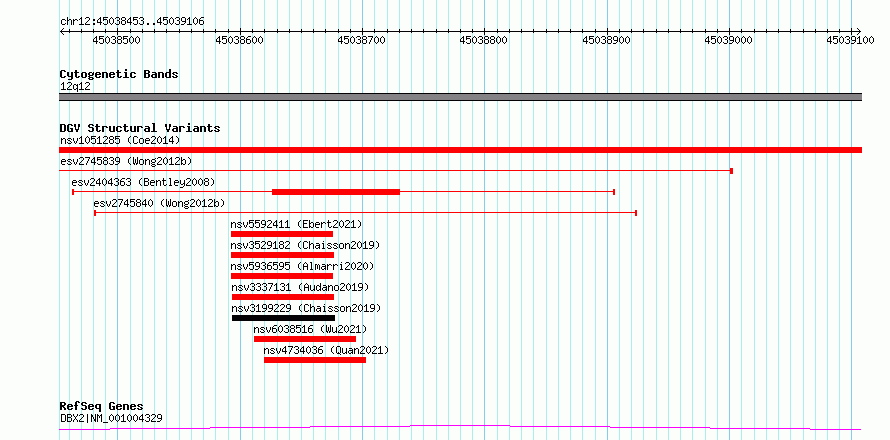Click the right arrow of the ruler
Image resolution: width=890 pixels, height=440 pixels.
point(859,31)
